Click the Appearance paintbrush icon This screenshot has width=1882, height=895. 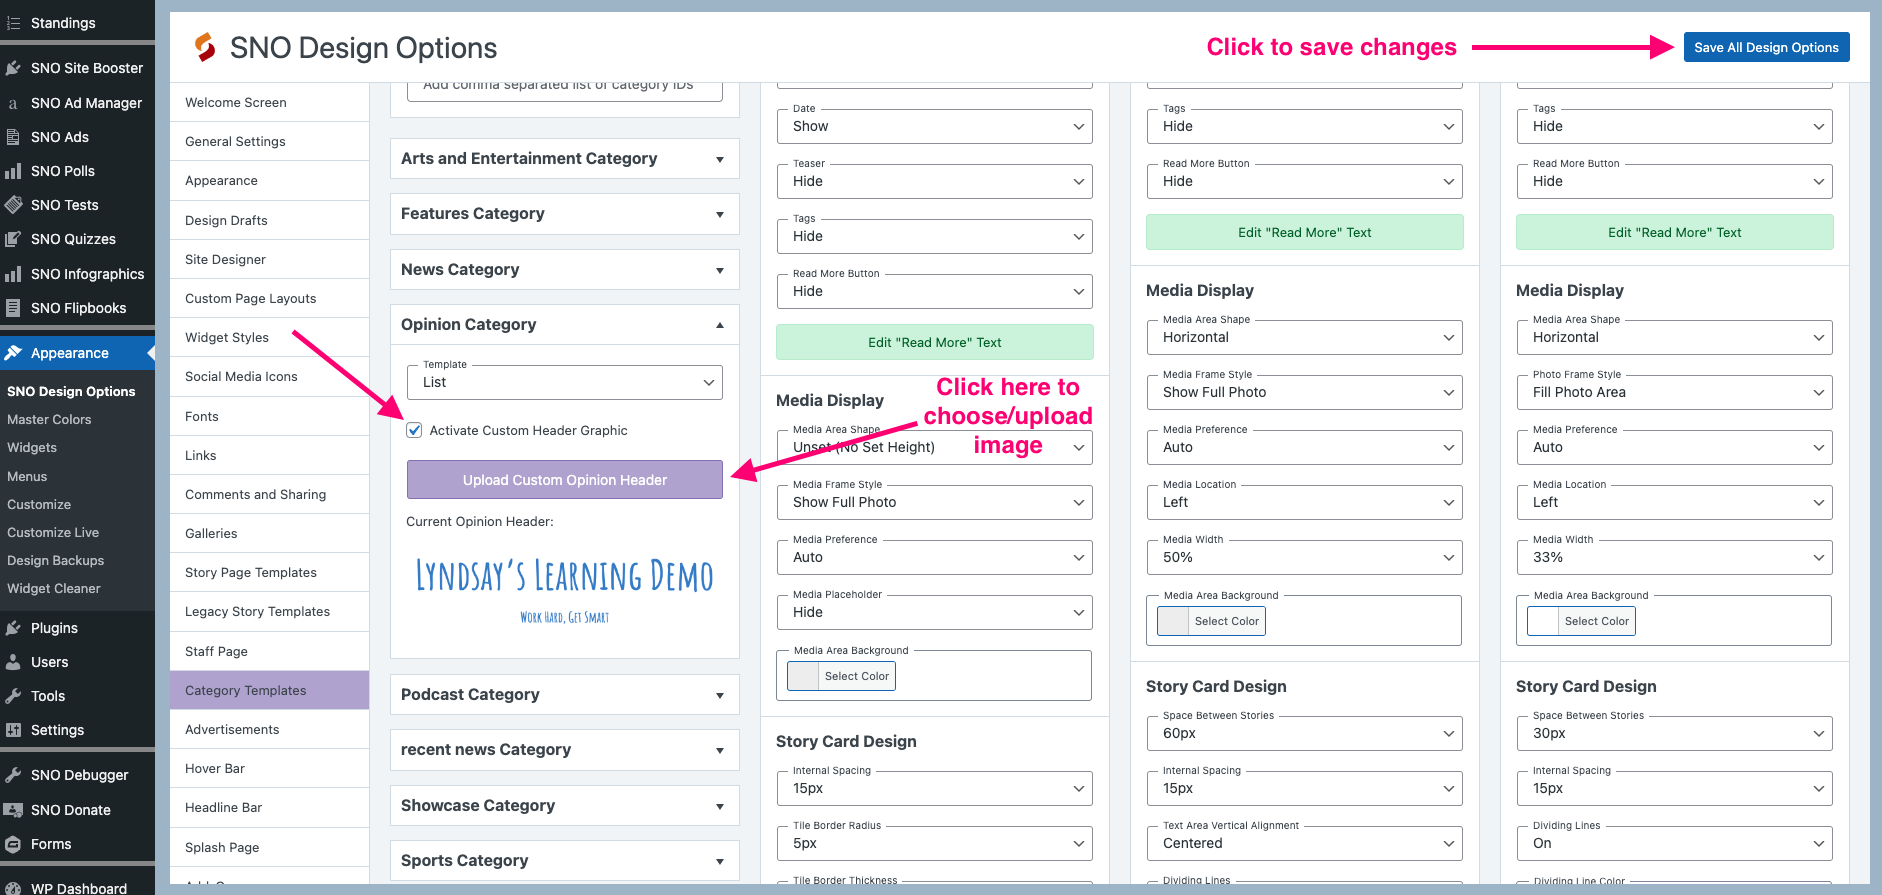pos(13,353)
